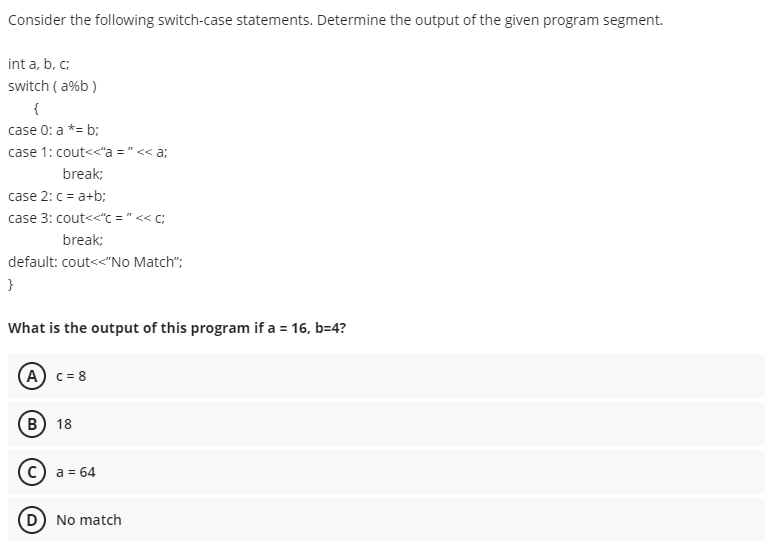
Task: Select answer option D circle
Action: pyautogui.click(x=32, y=520)
